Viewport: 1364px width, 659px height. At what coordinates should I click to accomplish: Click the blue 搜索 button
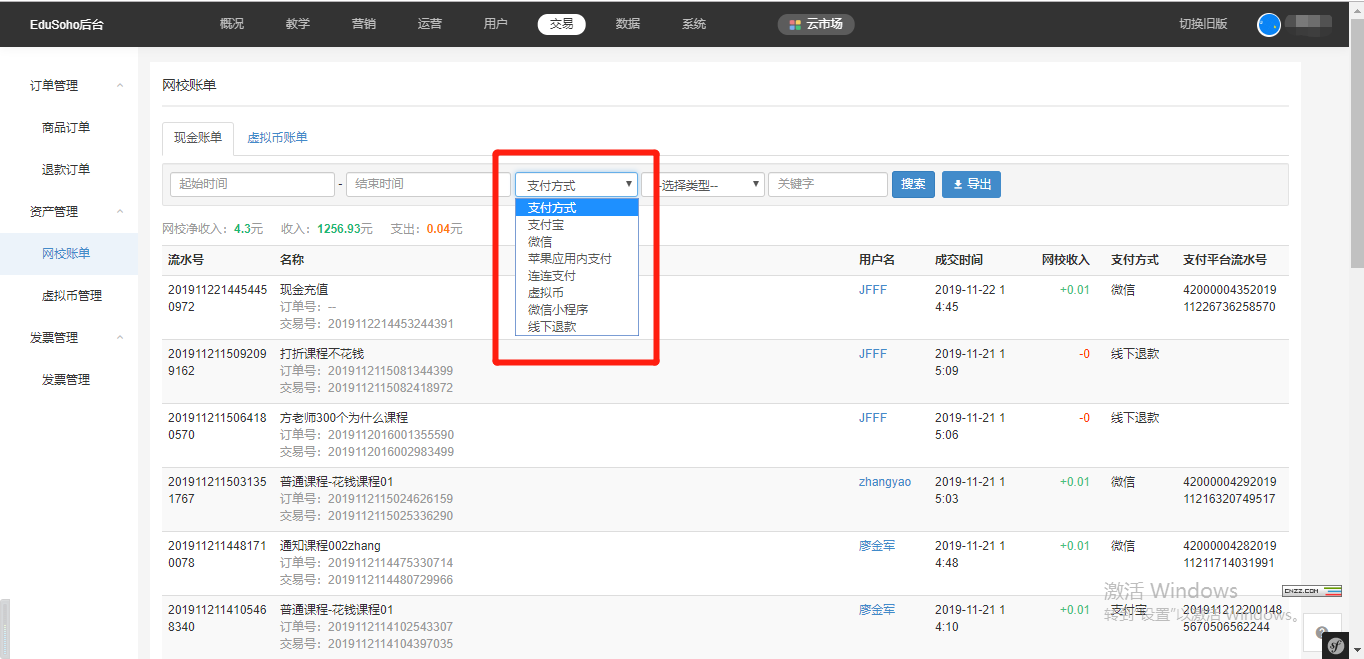(x=912, y=184)
